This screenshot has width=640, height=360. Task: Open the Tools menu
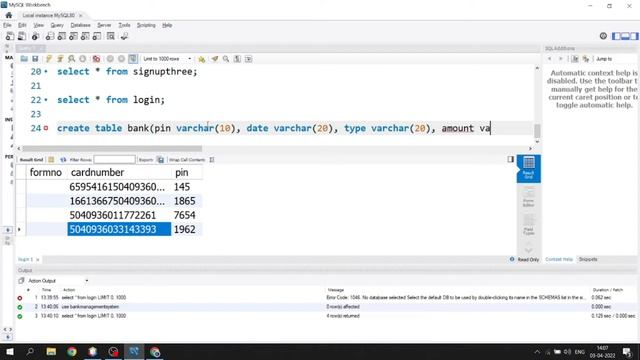point(124,25)
